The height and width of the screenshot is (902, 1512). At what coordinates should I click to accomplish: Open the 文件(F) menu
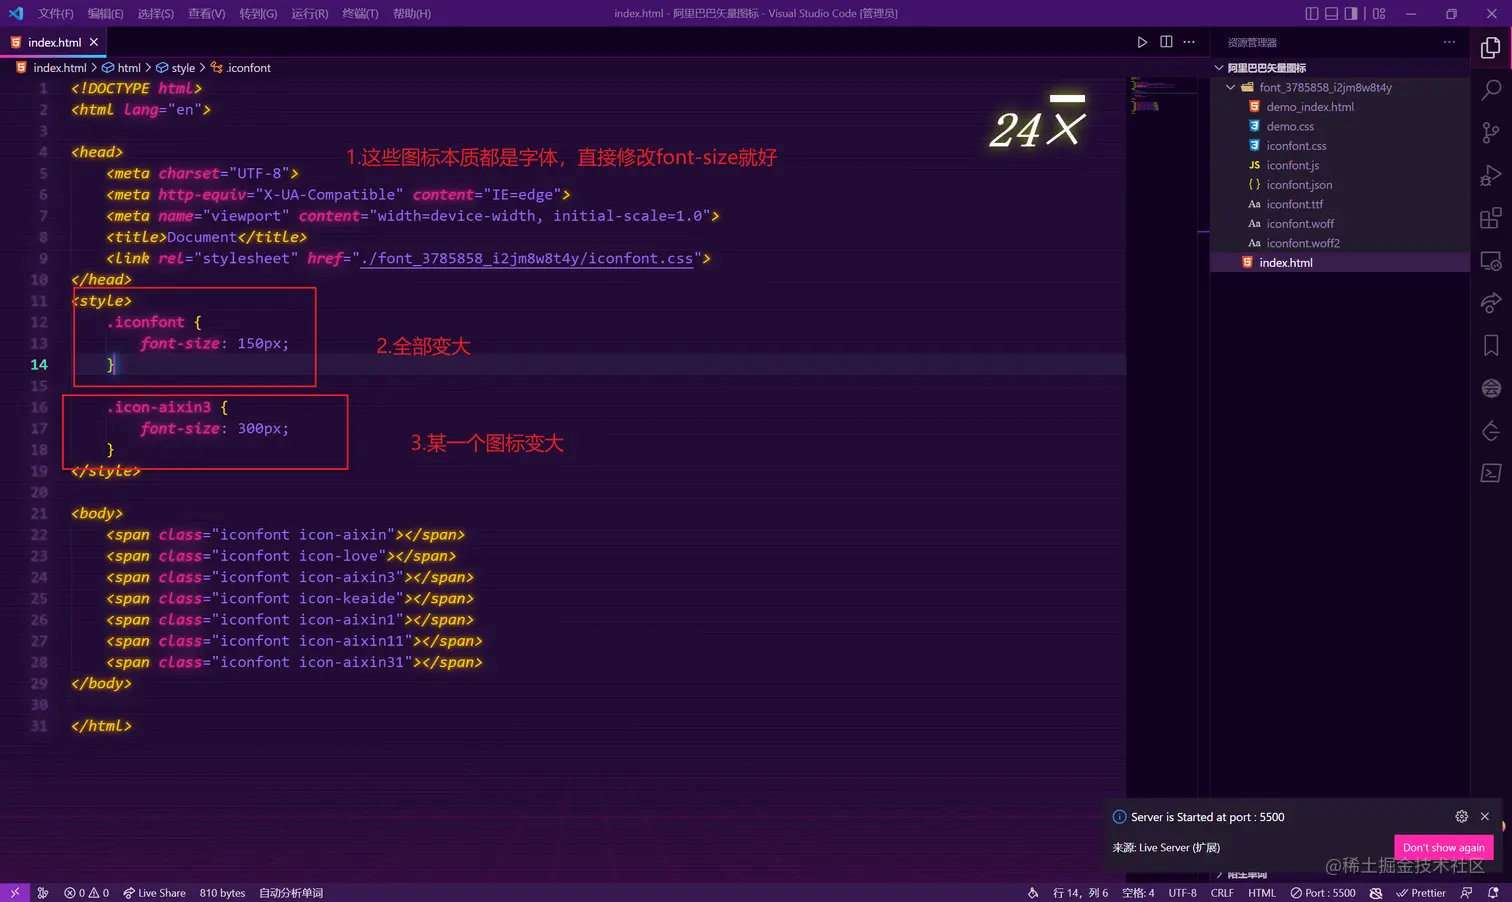(56, 14)
